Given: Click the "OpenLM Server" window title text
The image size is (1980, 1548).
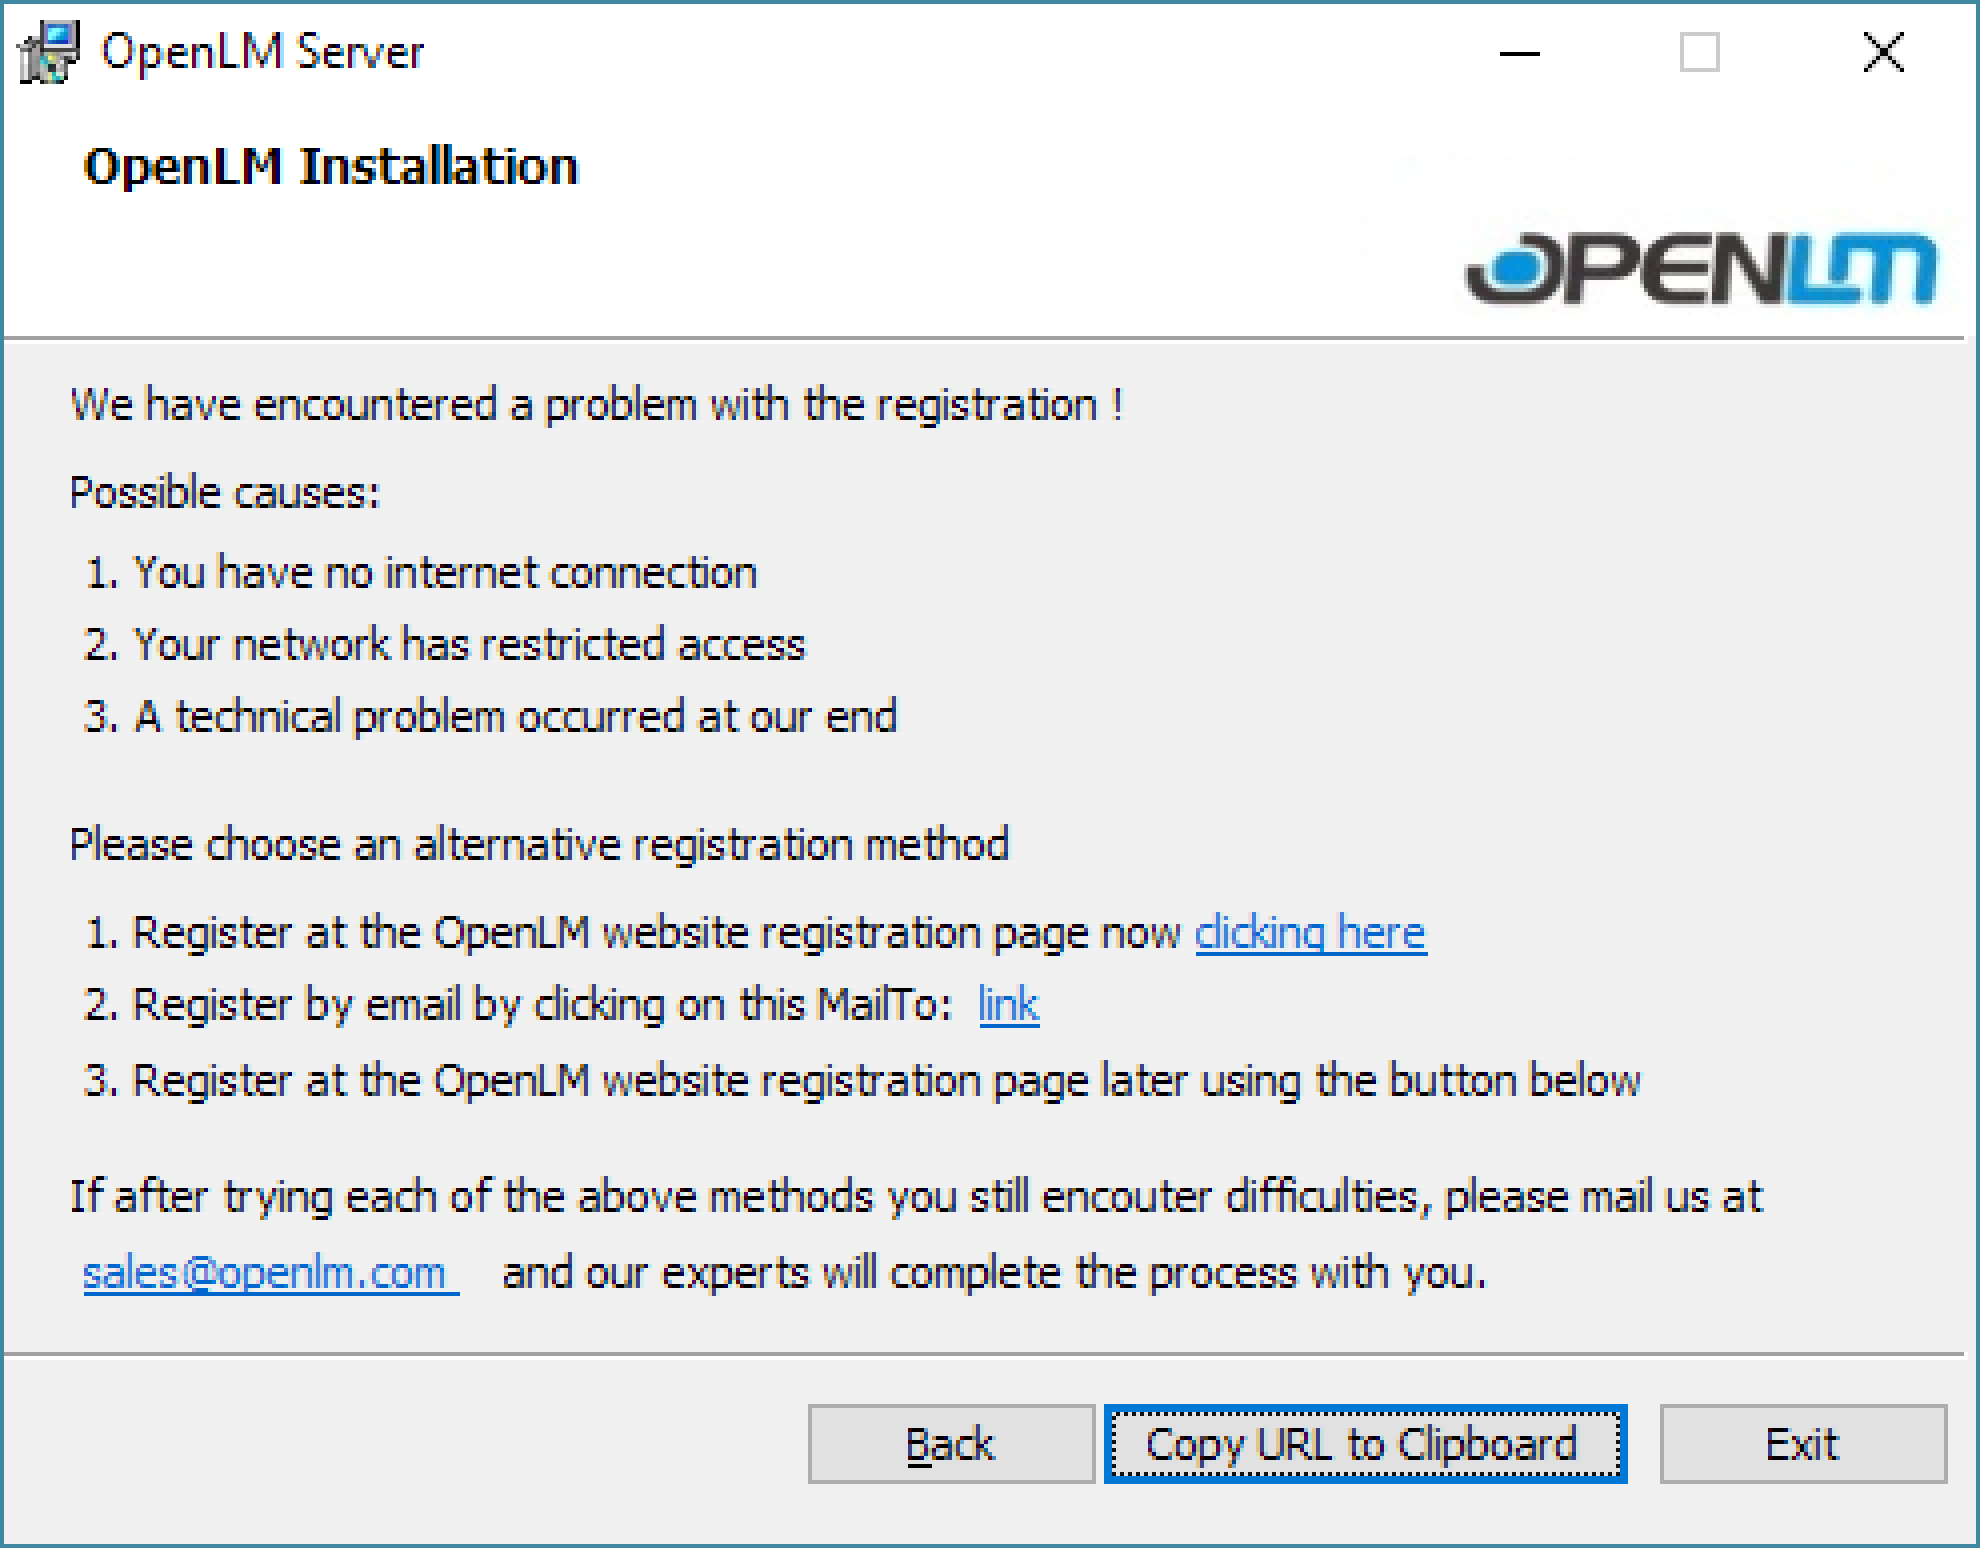Looking at the screenshot, I should click(262, 52).
